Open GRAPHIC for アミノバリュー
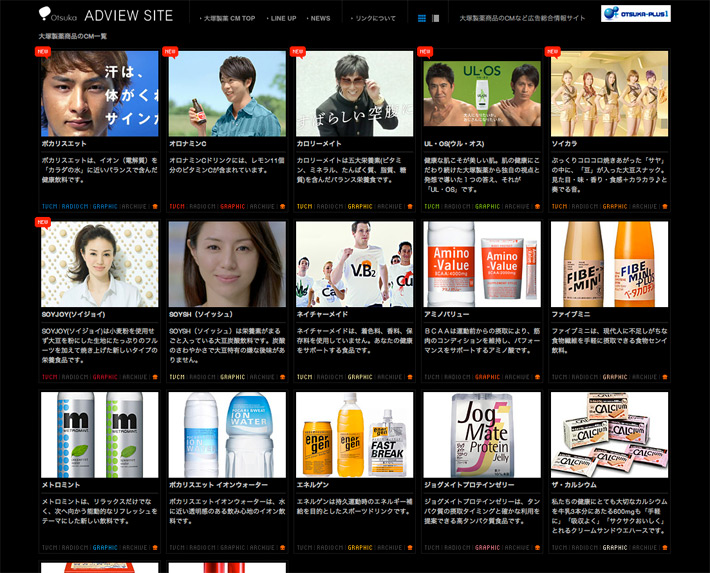The width and height of the screenshot is (710, 573). (x=488, y=377)
